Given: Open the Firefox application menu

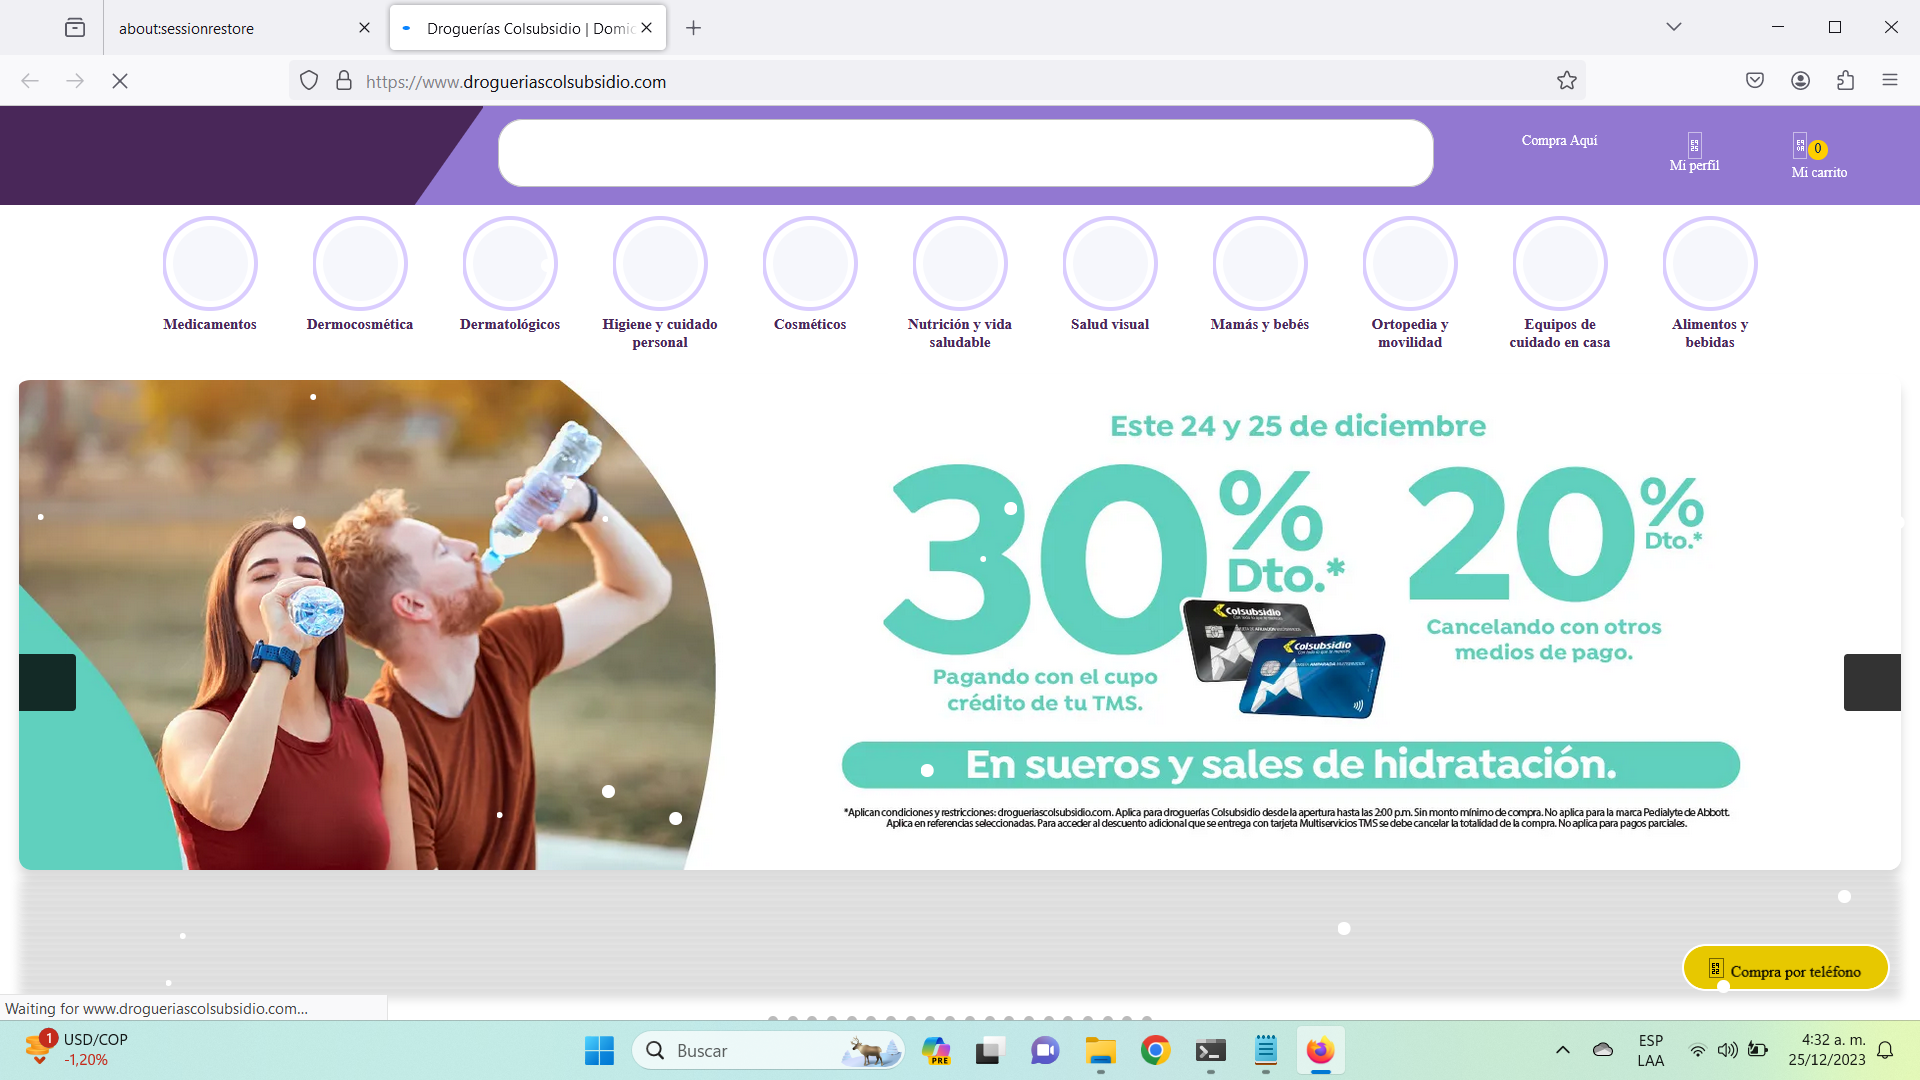Looking at the screenshot, I should click(1889, 81).
